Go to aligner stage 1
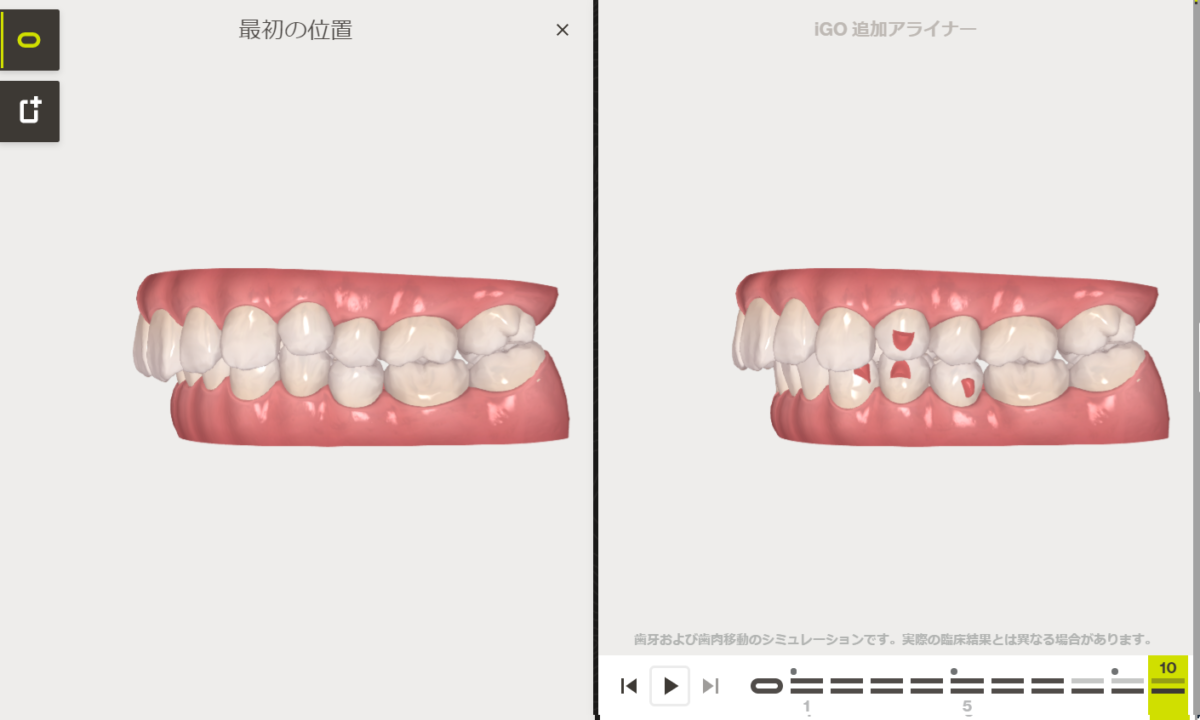This screenshot has height=720, width=1200. point(807,686)
